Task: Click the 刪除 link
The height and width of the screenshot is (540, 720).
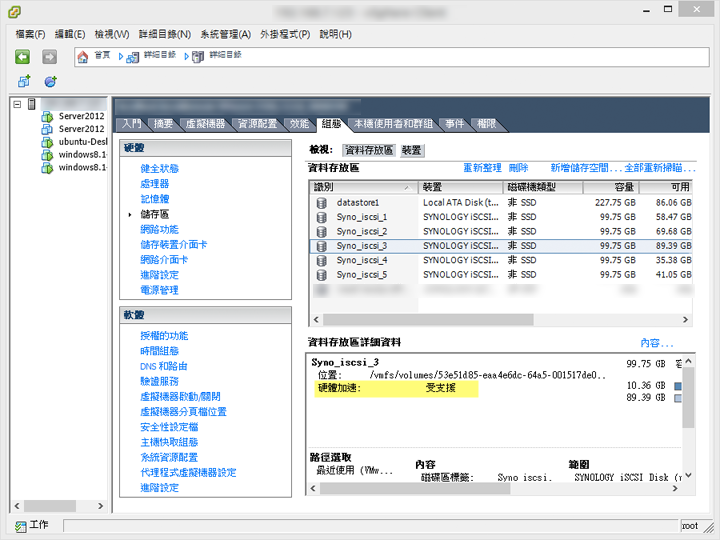Action: (x=518, y=168)
